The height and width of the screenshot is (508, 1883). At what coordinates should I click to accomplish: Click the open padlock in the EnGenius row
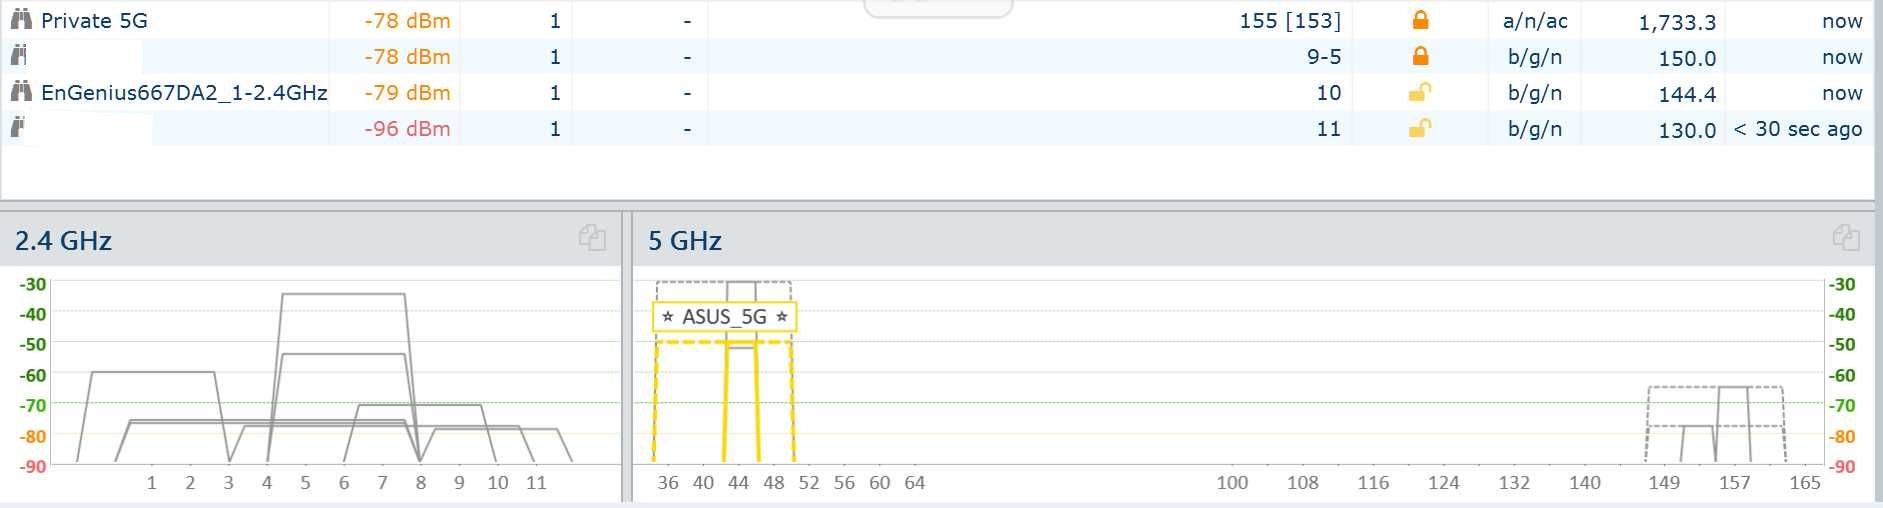(1419, 92)
